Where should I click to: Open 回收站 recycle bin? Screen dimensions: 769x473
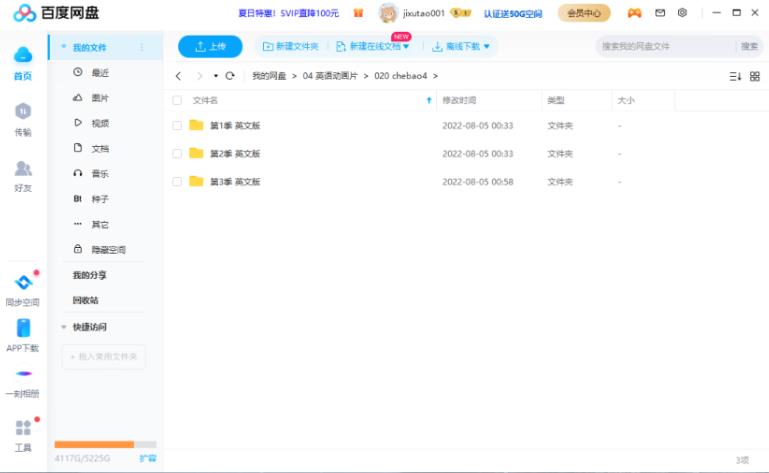[x=85, y=300]
